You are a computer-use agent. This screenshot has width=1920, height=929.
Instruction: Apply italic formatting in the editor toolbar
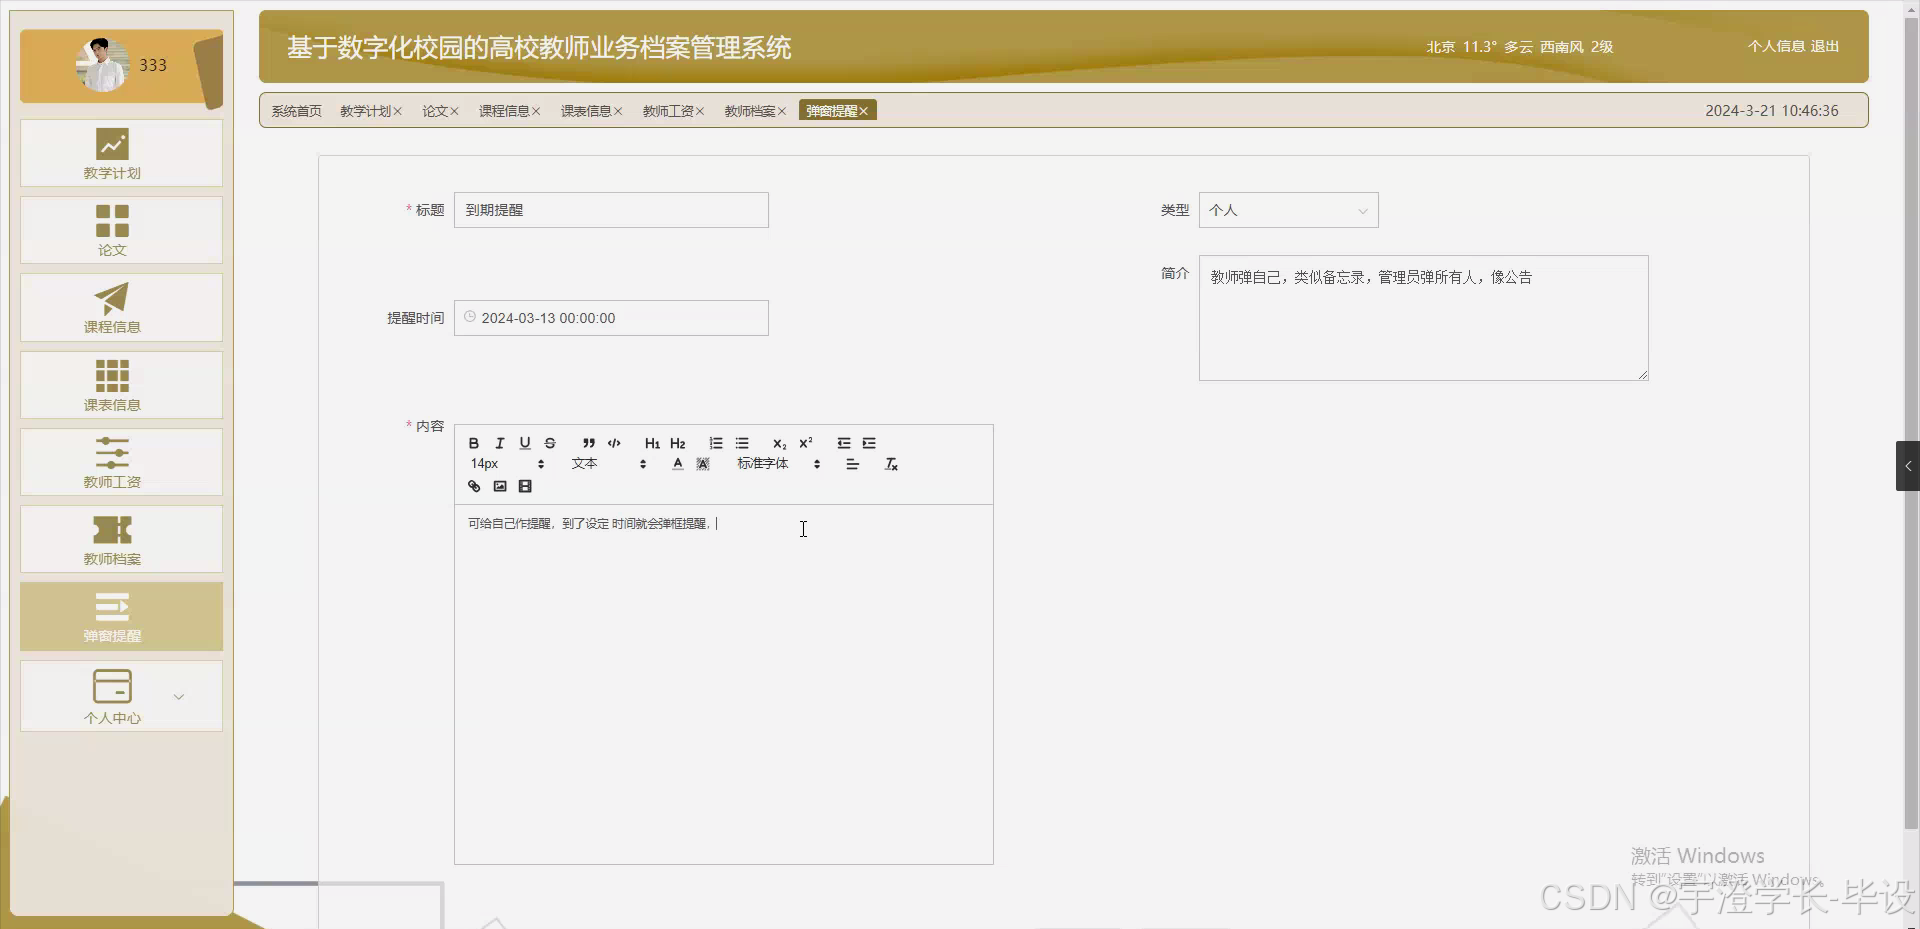(x=499, y=443)
